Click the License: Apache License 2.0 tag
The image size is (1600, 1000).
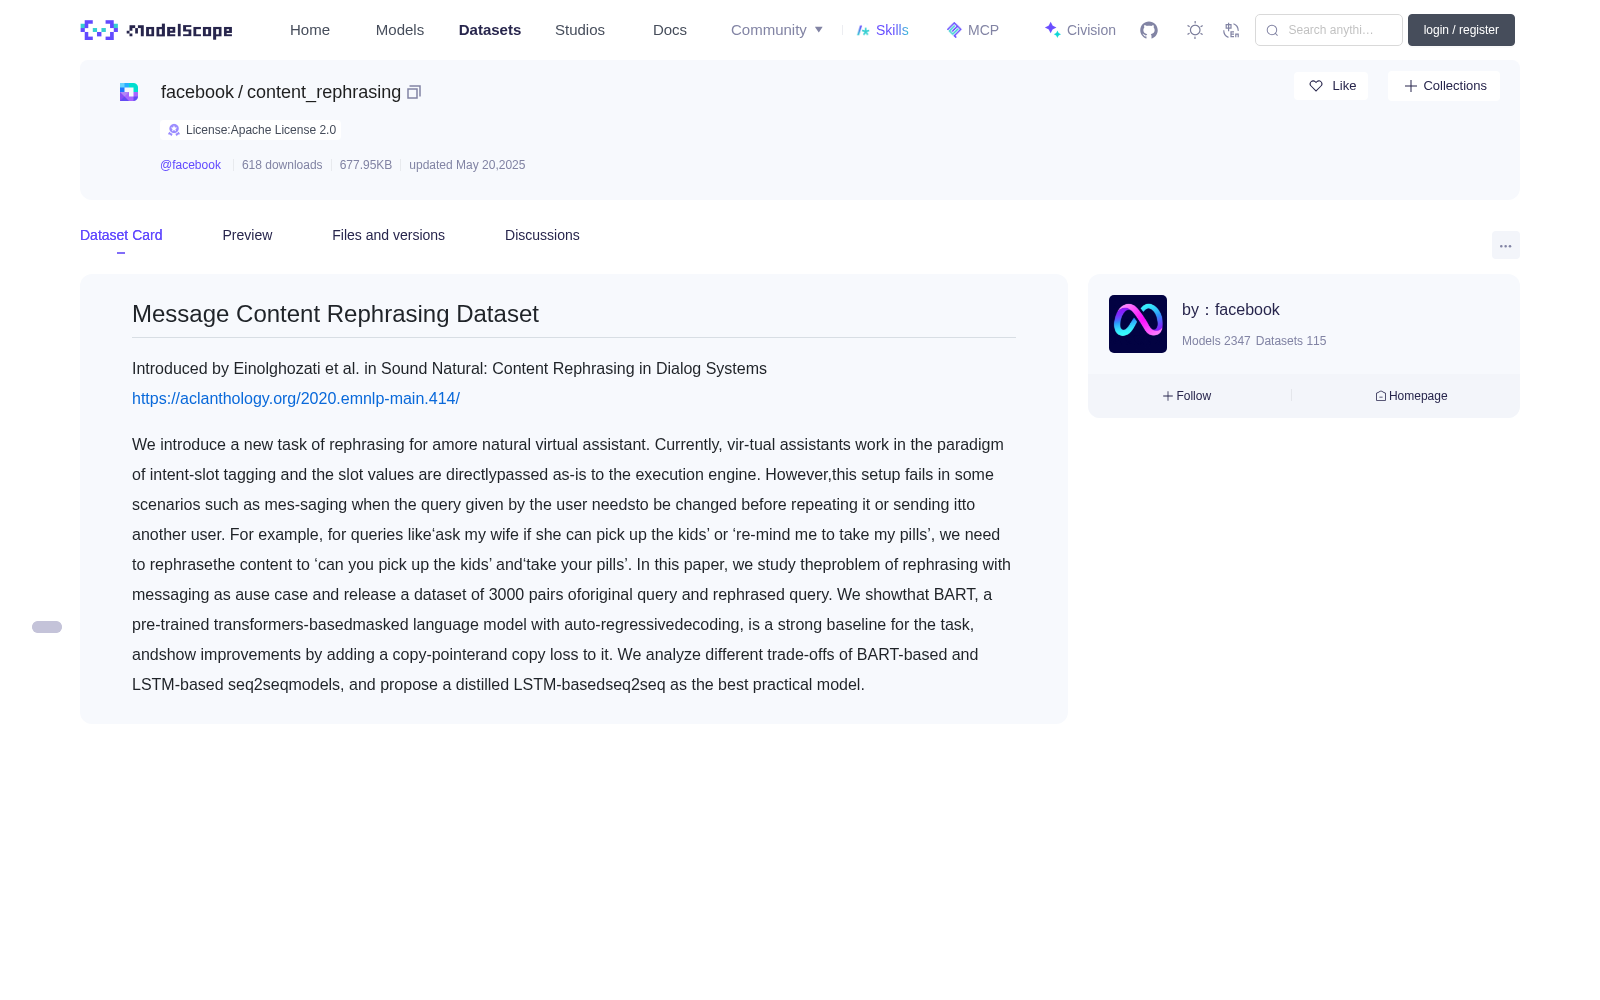251,130
